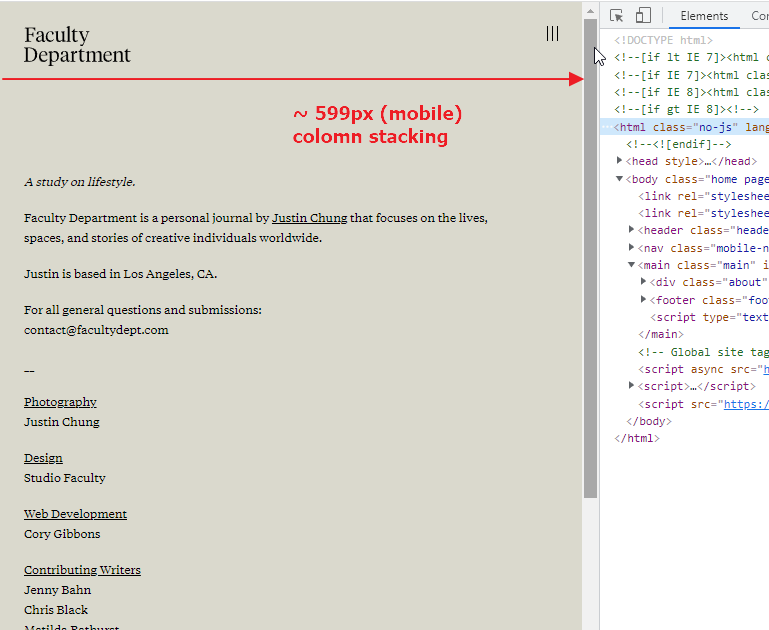Click the Design heading link
This screenshot has height=630, width=769.
(43, 458)
